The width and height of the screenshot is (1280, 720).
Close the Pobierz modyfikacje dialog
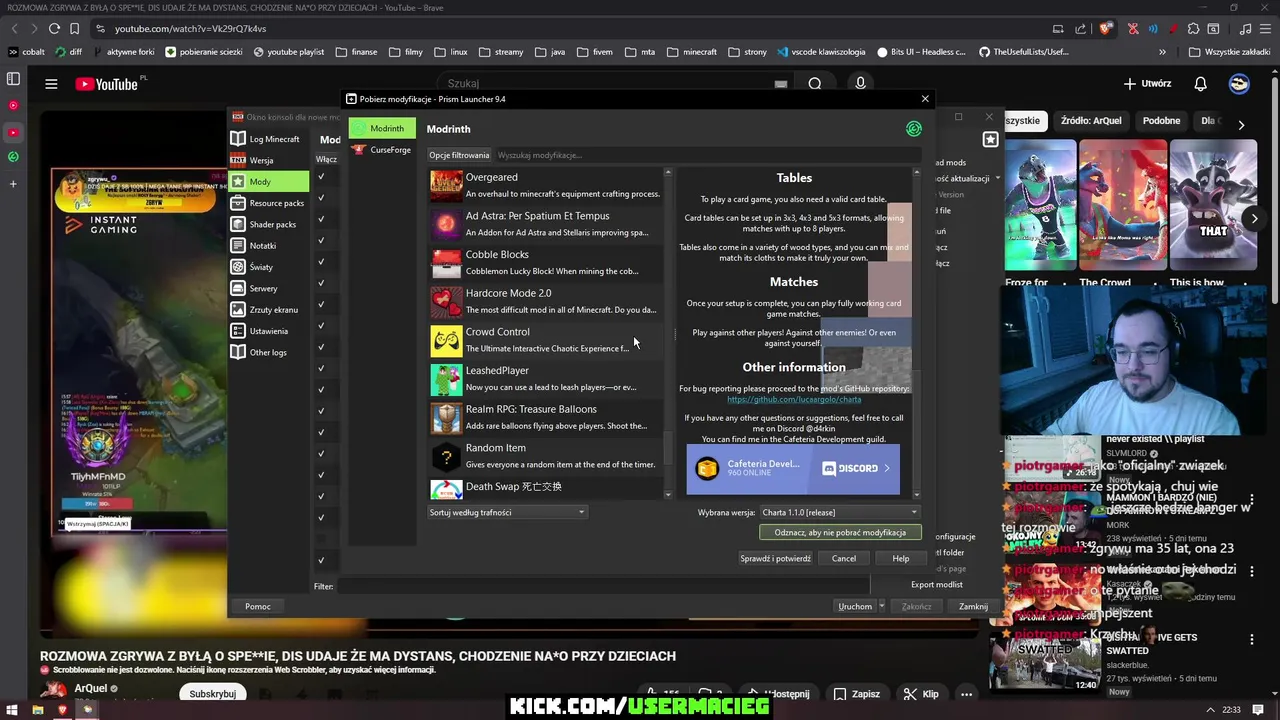pyautogui.click(x=925, y=99)
